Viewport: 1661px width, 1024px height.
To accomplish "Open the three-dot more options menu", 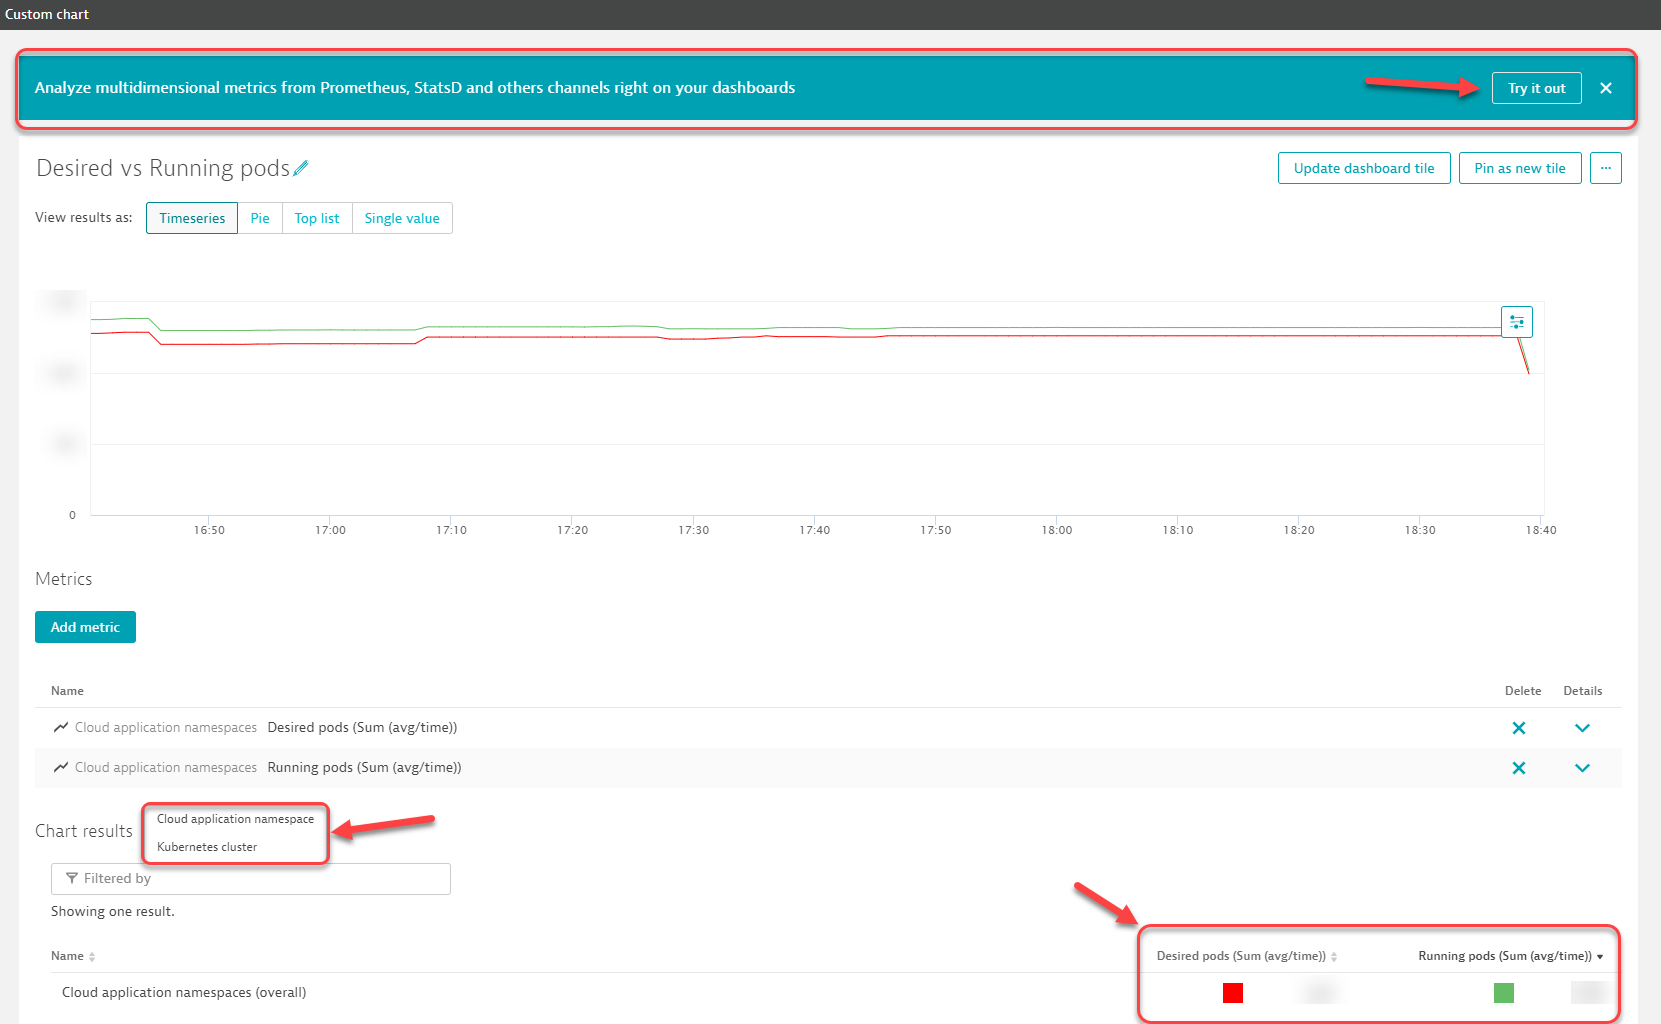I will click(1605, 168).
